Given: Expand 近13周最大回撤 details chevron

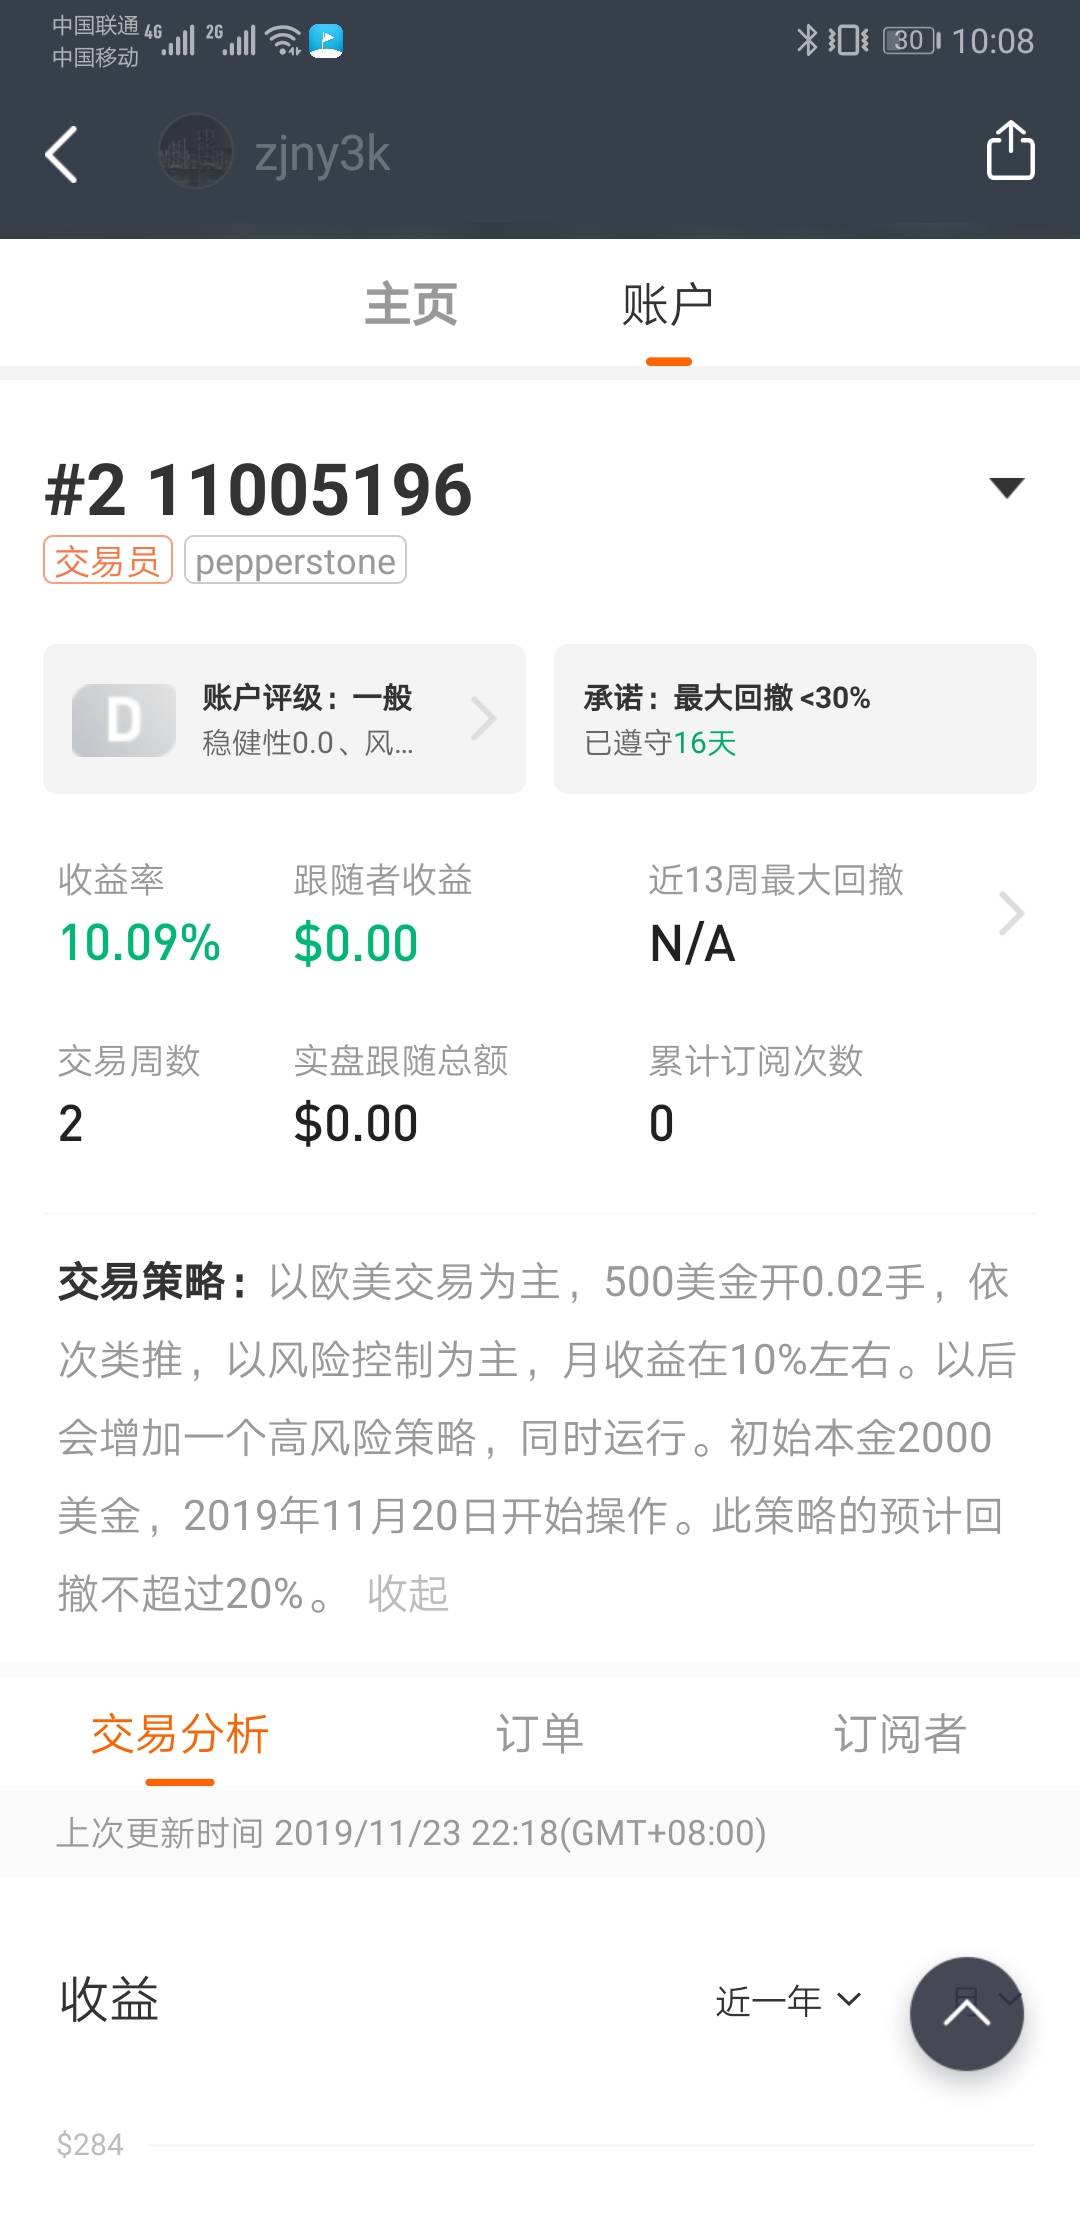Looking at the screenshot, I should pyautogui.click(x=1011, y=913).
